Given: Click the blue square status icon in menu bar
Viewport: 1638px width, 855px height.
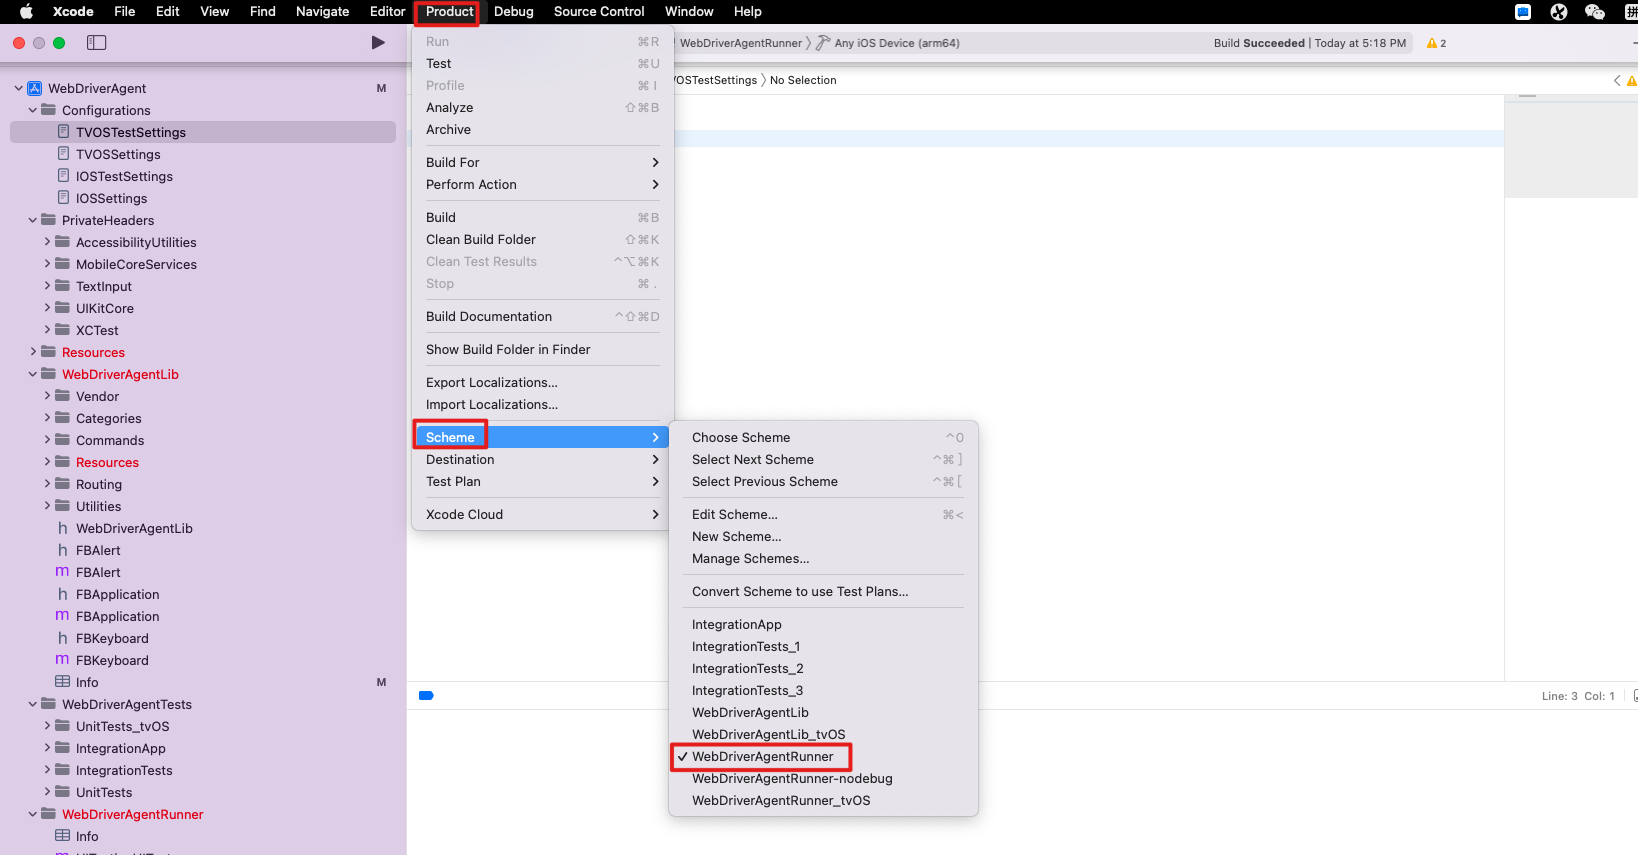Looking at the screenshot, I should pos(1523,12).
